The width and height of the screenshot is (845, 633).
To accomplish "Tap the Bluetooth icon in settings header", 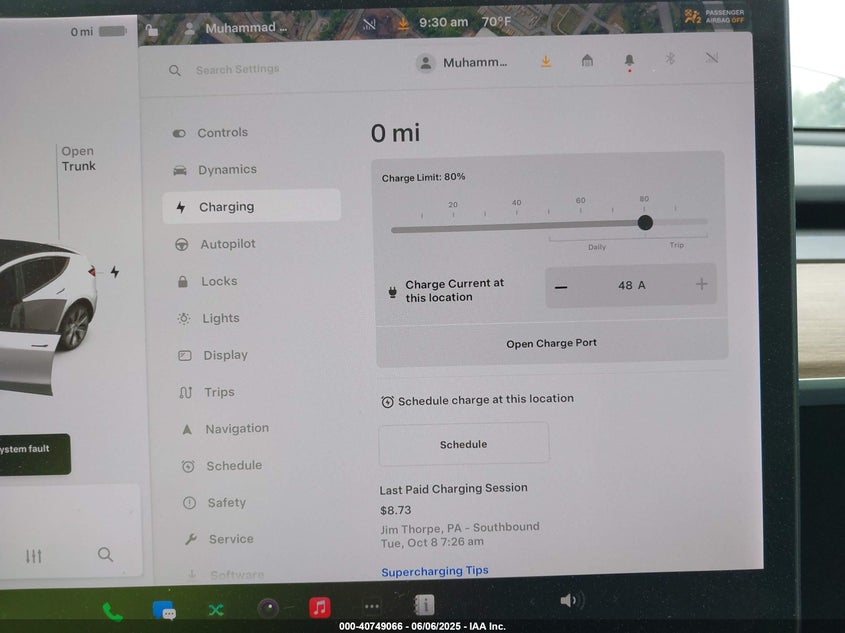I will pyautogui.click(x=670, y=59).
